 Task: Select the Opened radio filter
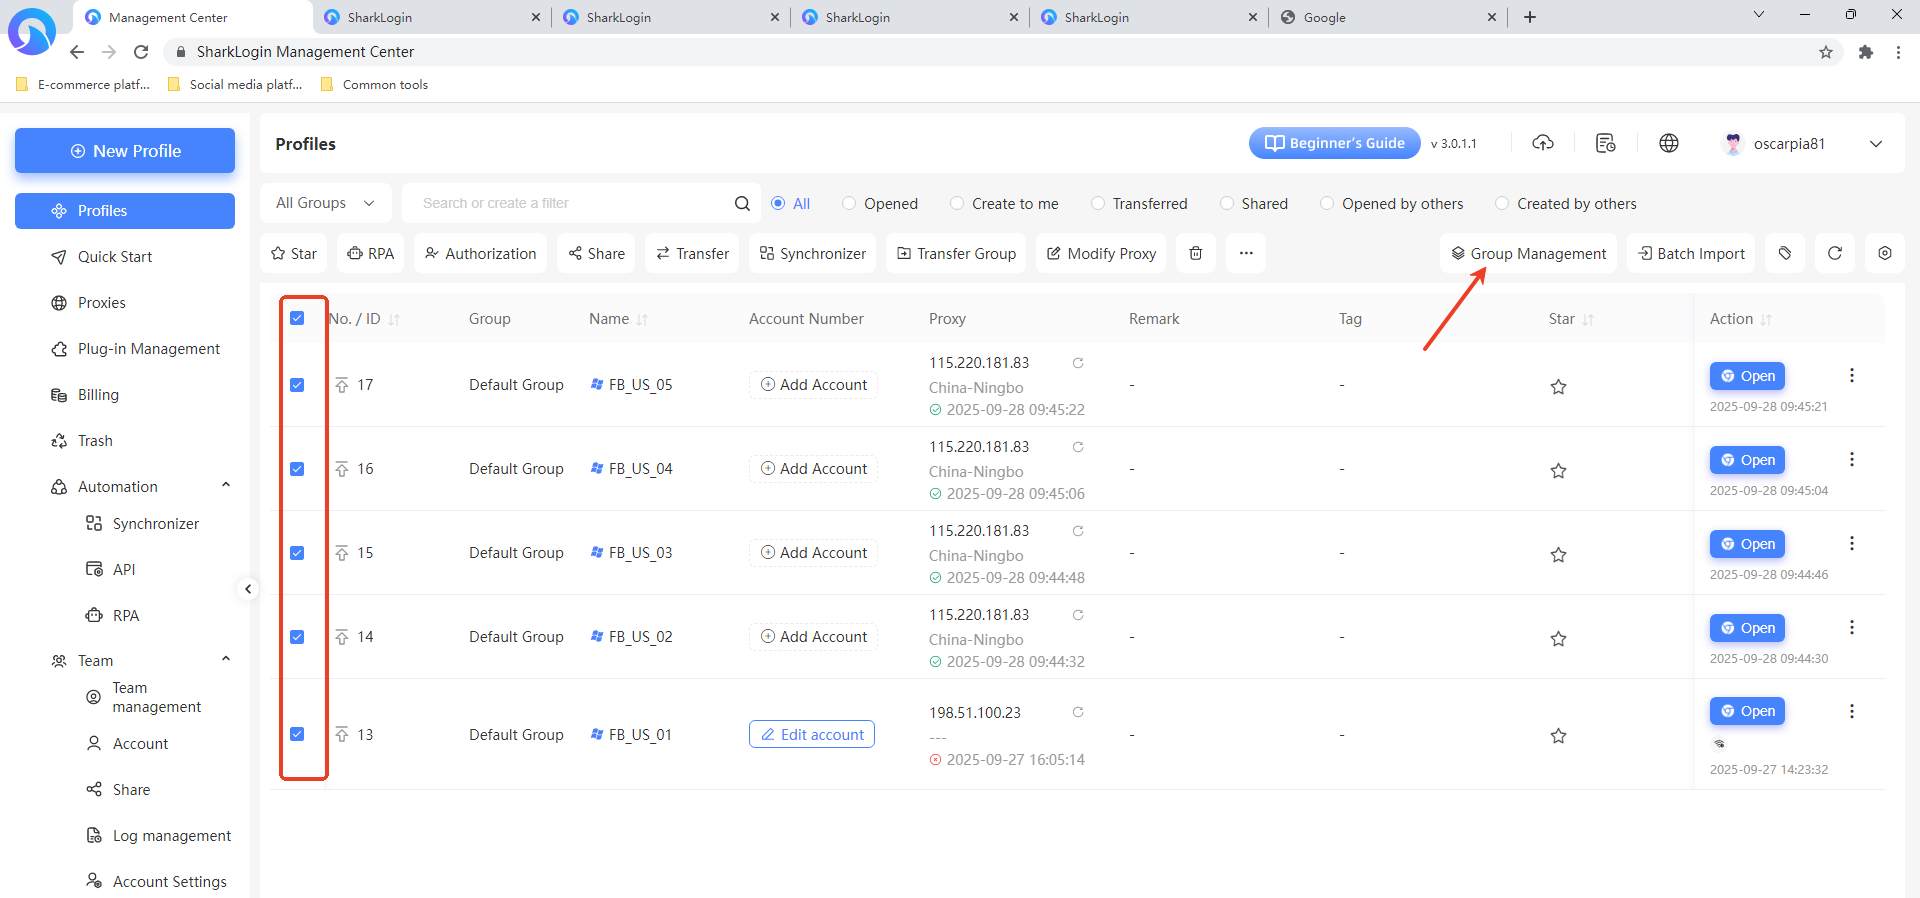pyautogui.click(x=849, y=204)
